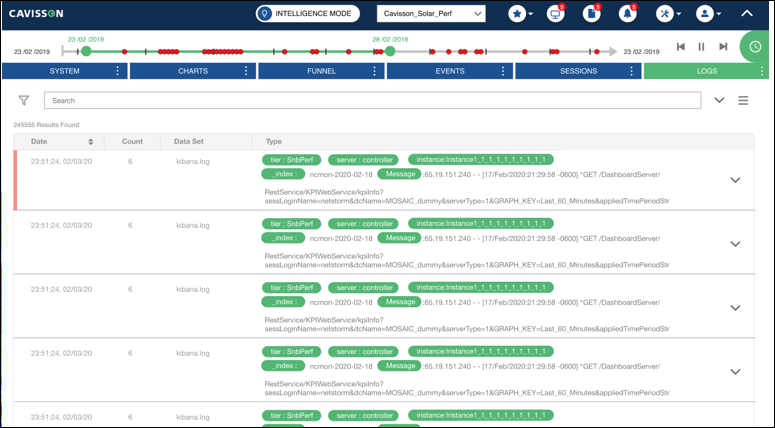Screen dimensions: 775x428
Task: Click 'ncmon-2020-02-18' in the second row
Action: [x=341, y=238]
